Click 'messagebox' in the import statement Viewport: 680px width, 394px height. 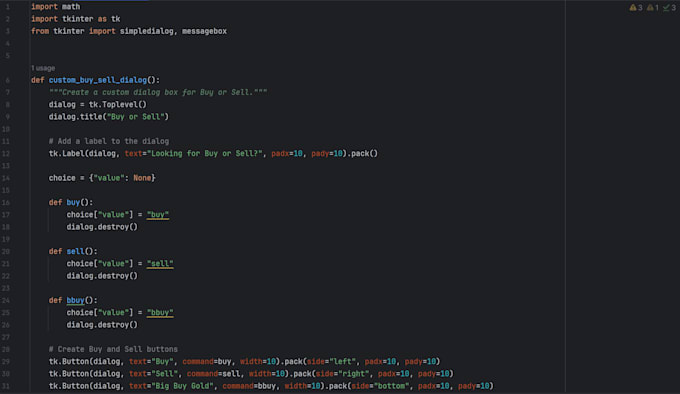[204, 31]
